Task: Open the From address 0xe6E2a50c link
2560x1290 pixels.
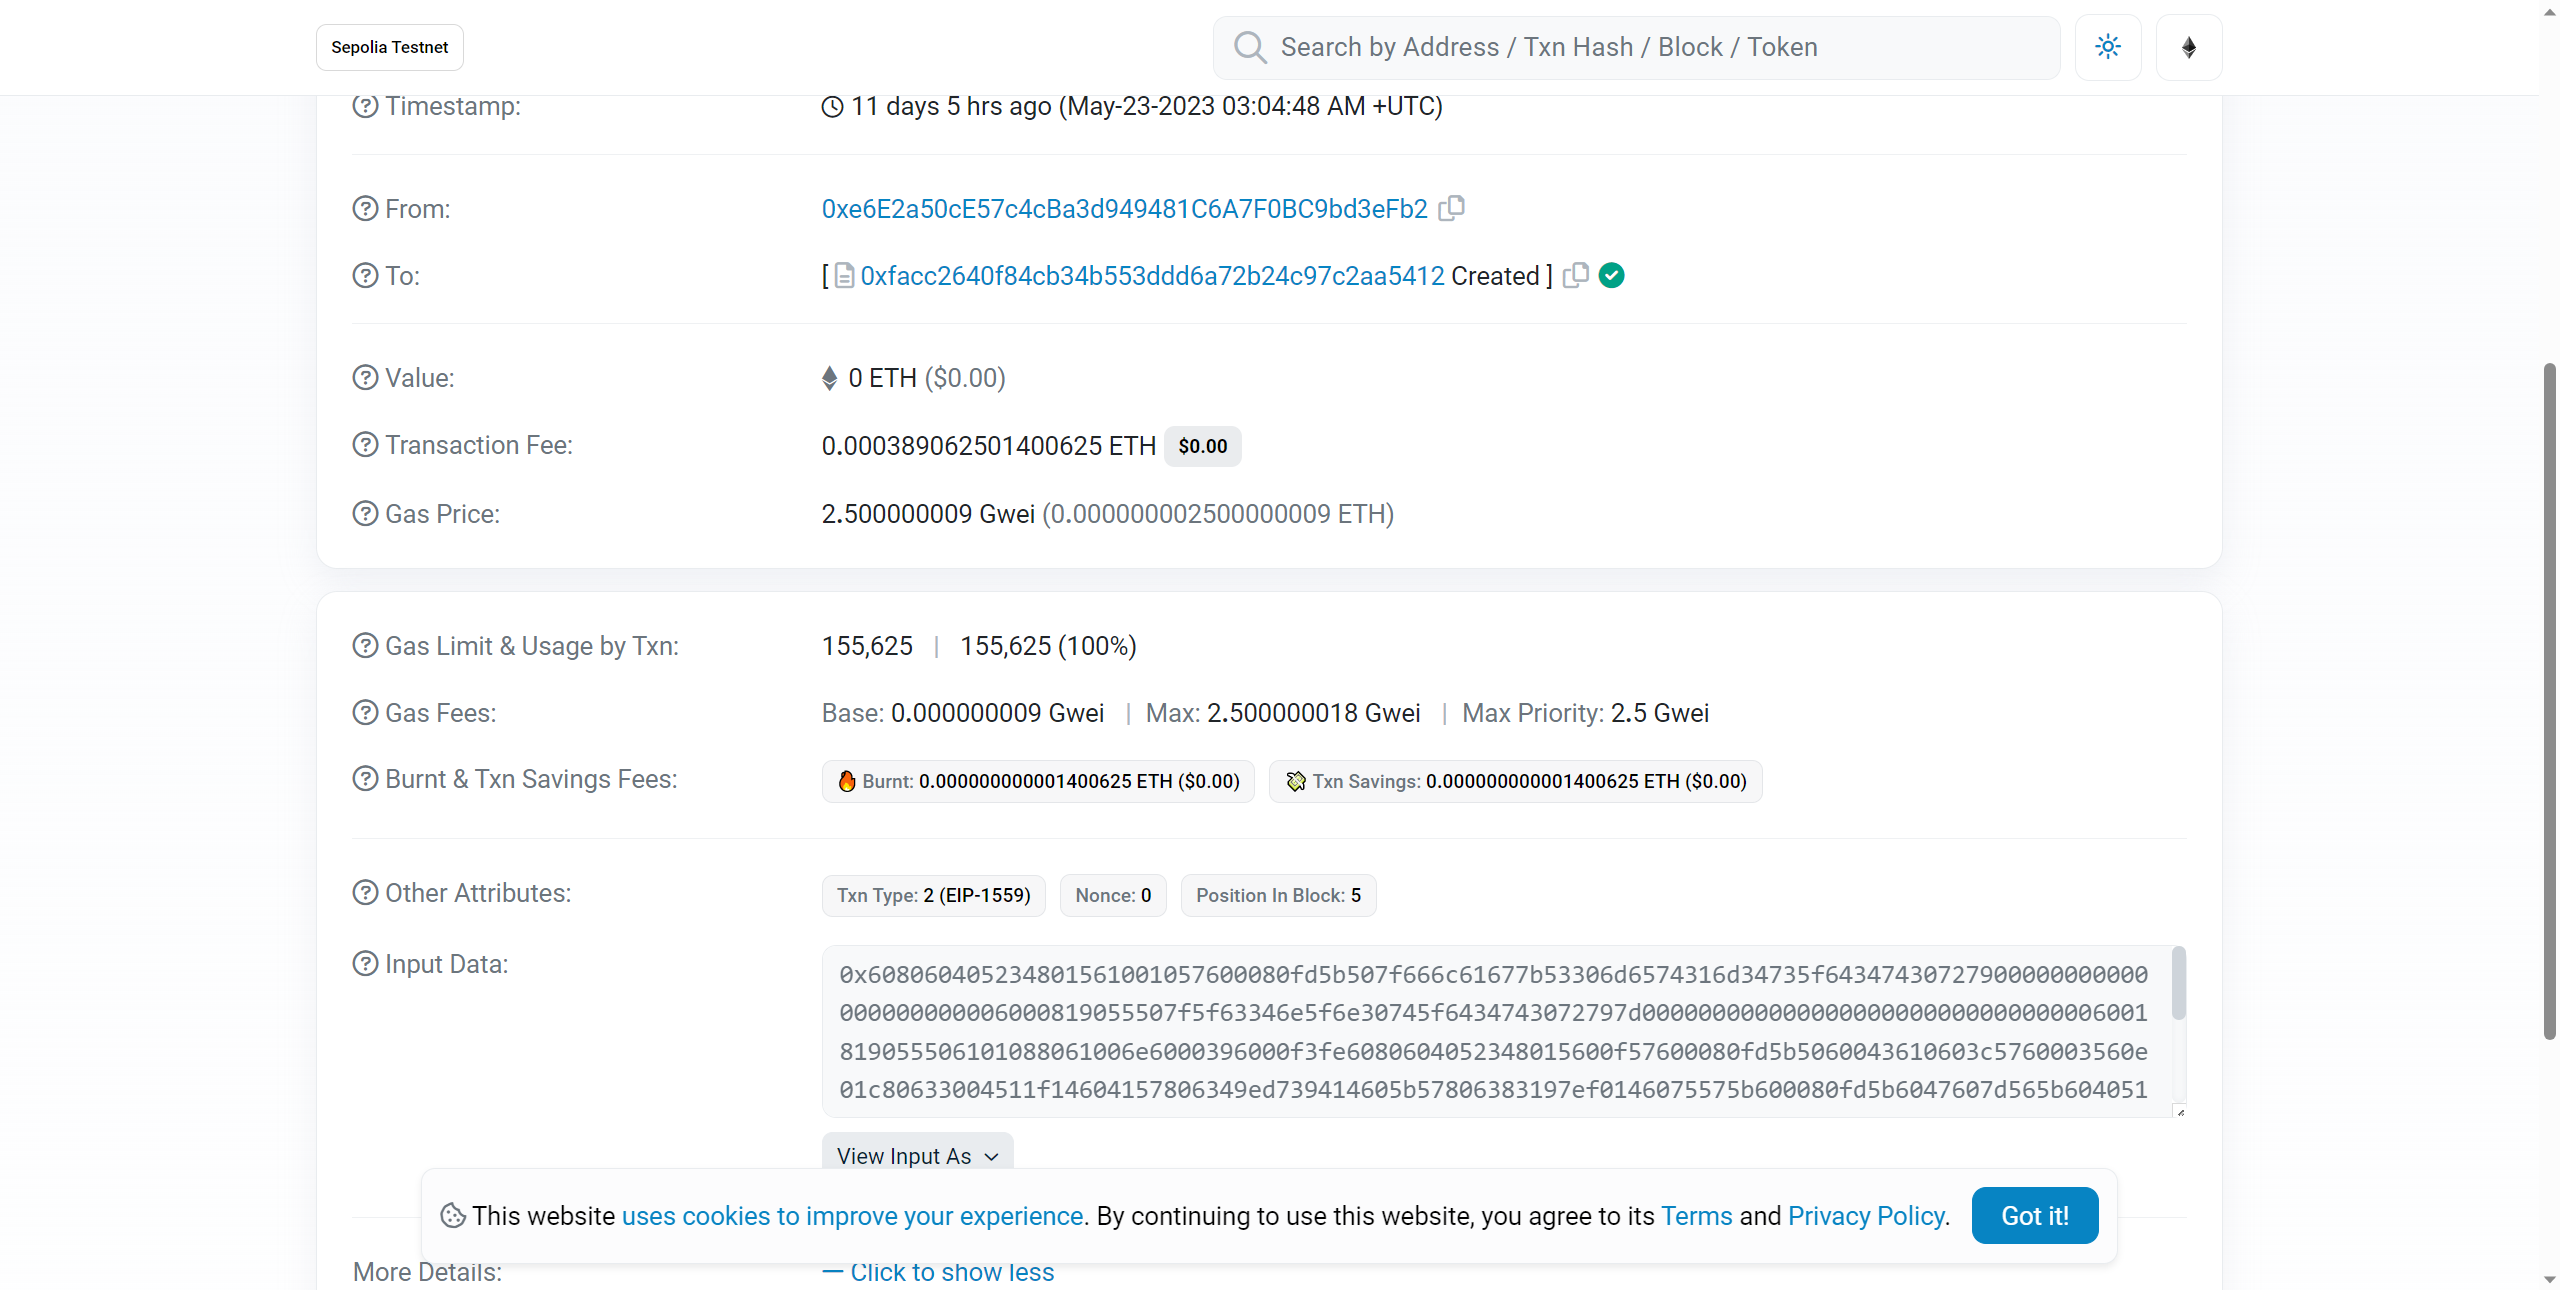Action: [x=1124, y=209]
